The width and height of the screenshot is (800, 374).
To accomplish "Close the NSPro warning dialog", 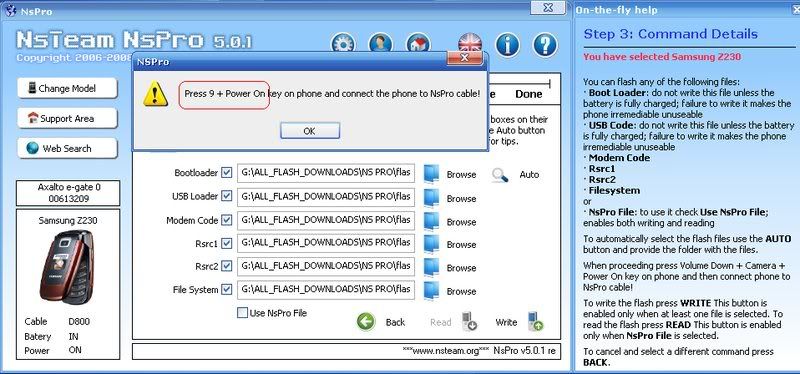I will pyautogui.click(x=464, y=58).
